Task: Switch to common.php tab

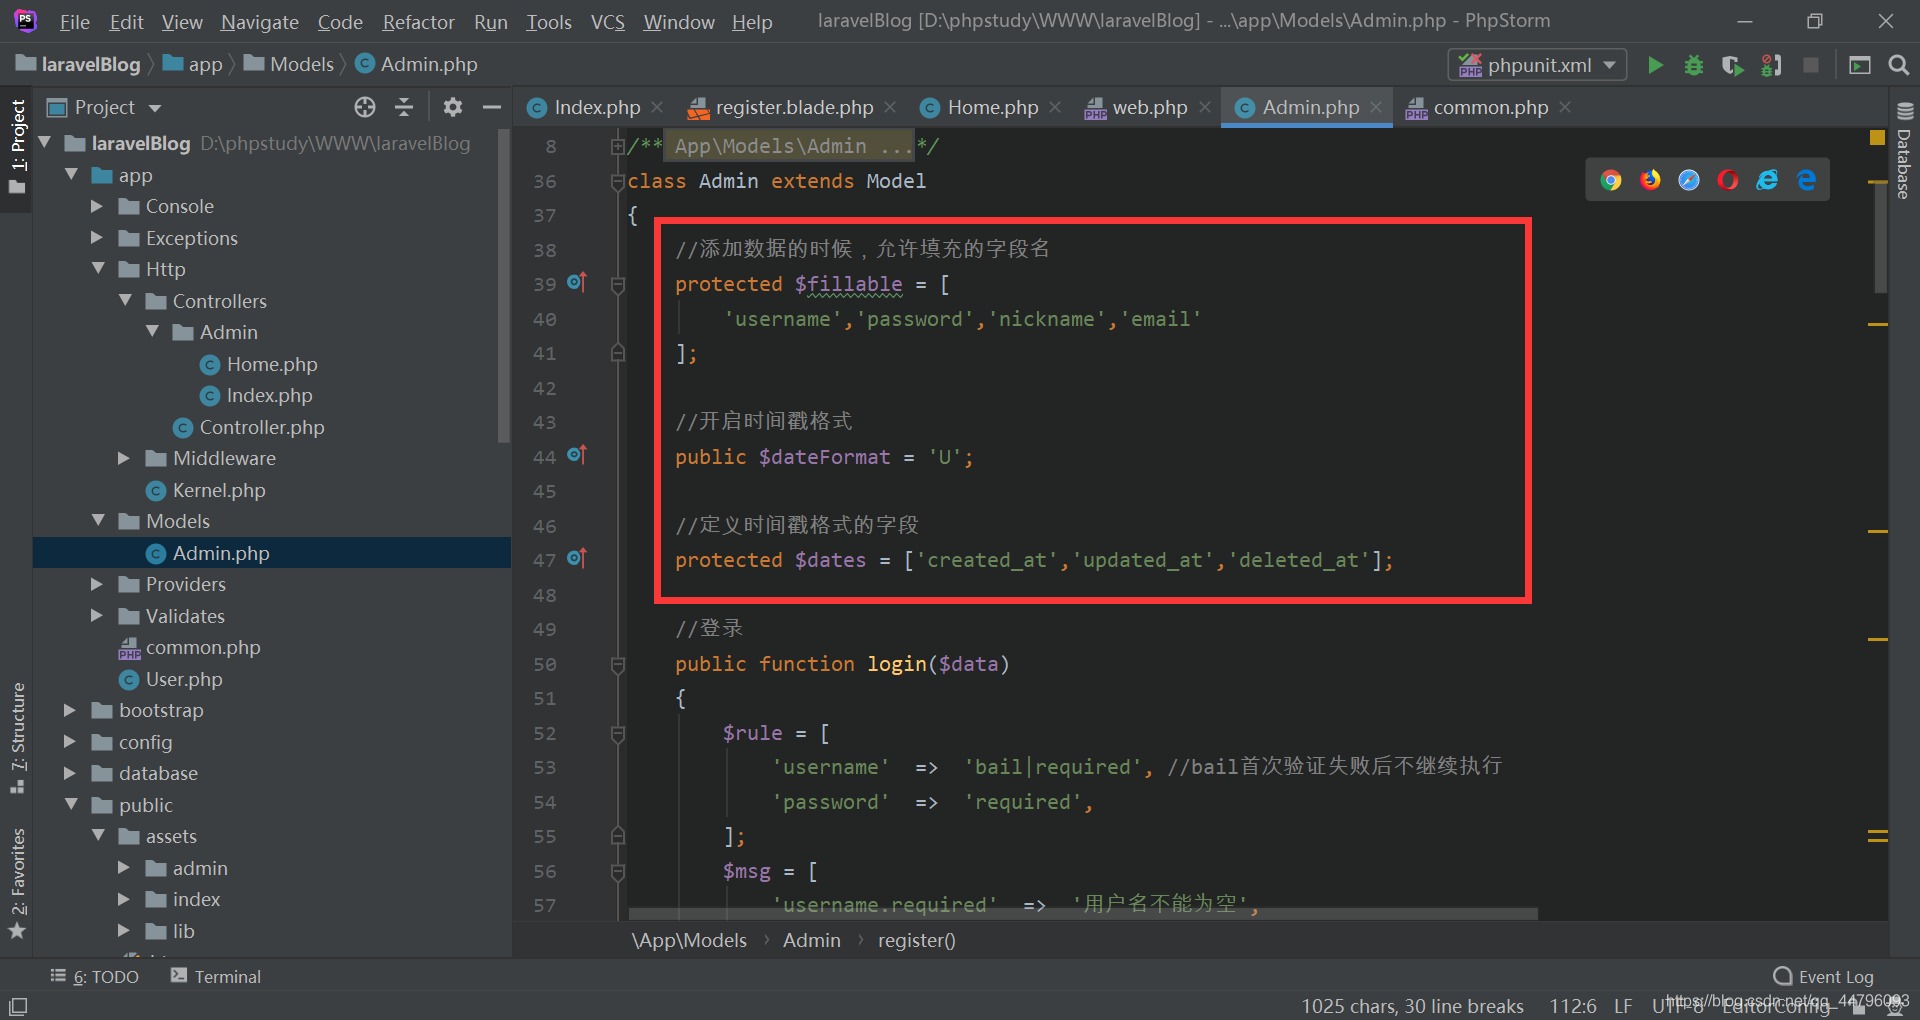Action: 1490,107
